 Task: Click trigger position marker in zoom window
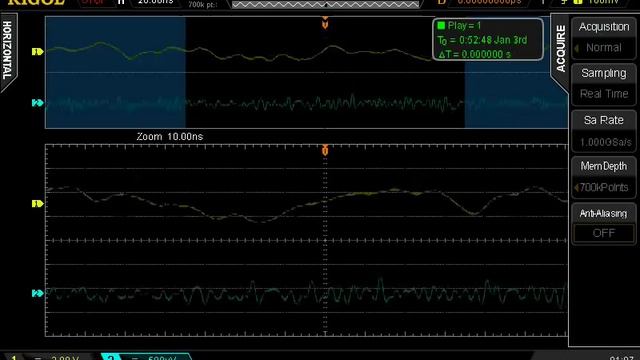[x=325, y=151]
